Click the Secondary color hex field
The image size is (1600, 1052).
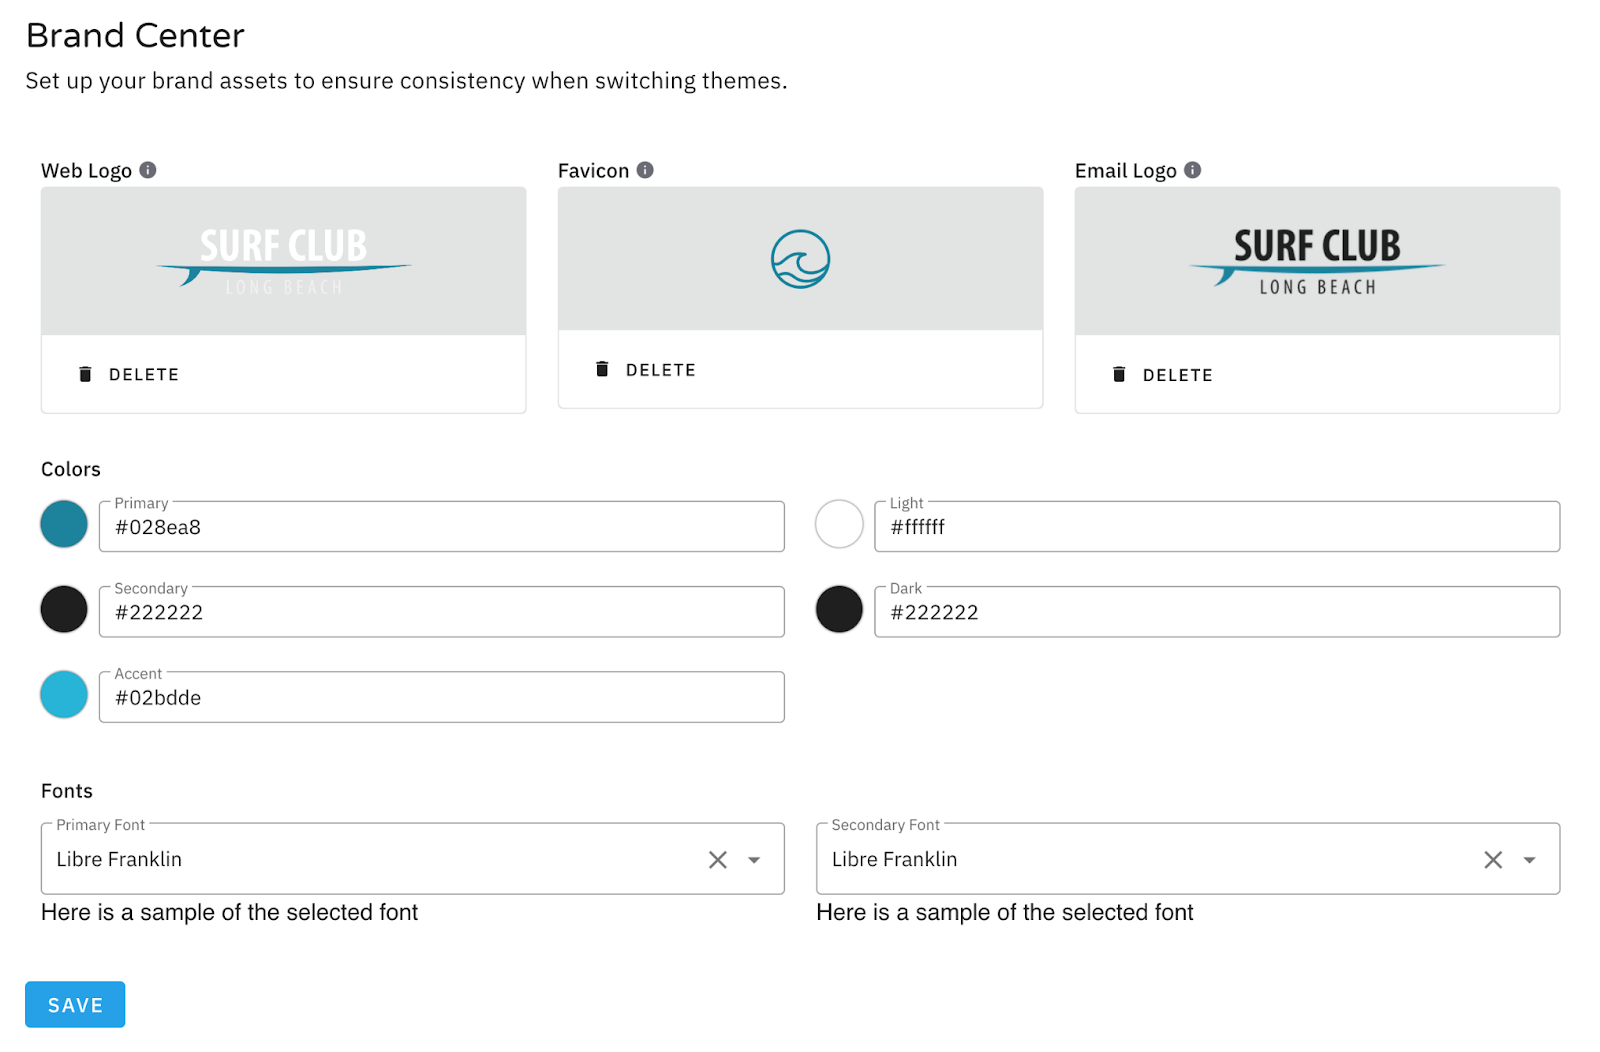pyautogui.click(x=442, y=612)
